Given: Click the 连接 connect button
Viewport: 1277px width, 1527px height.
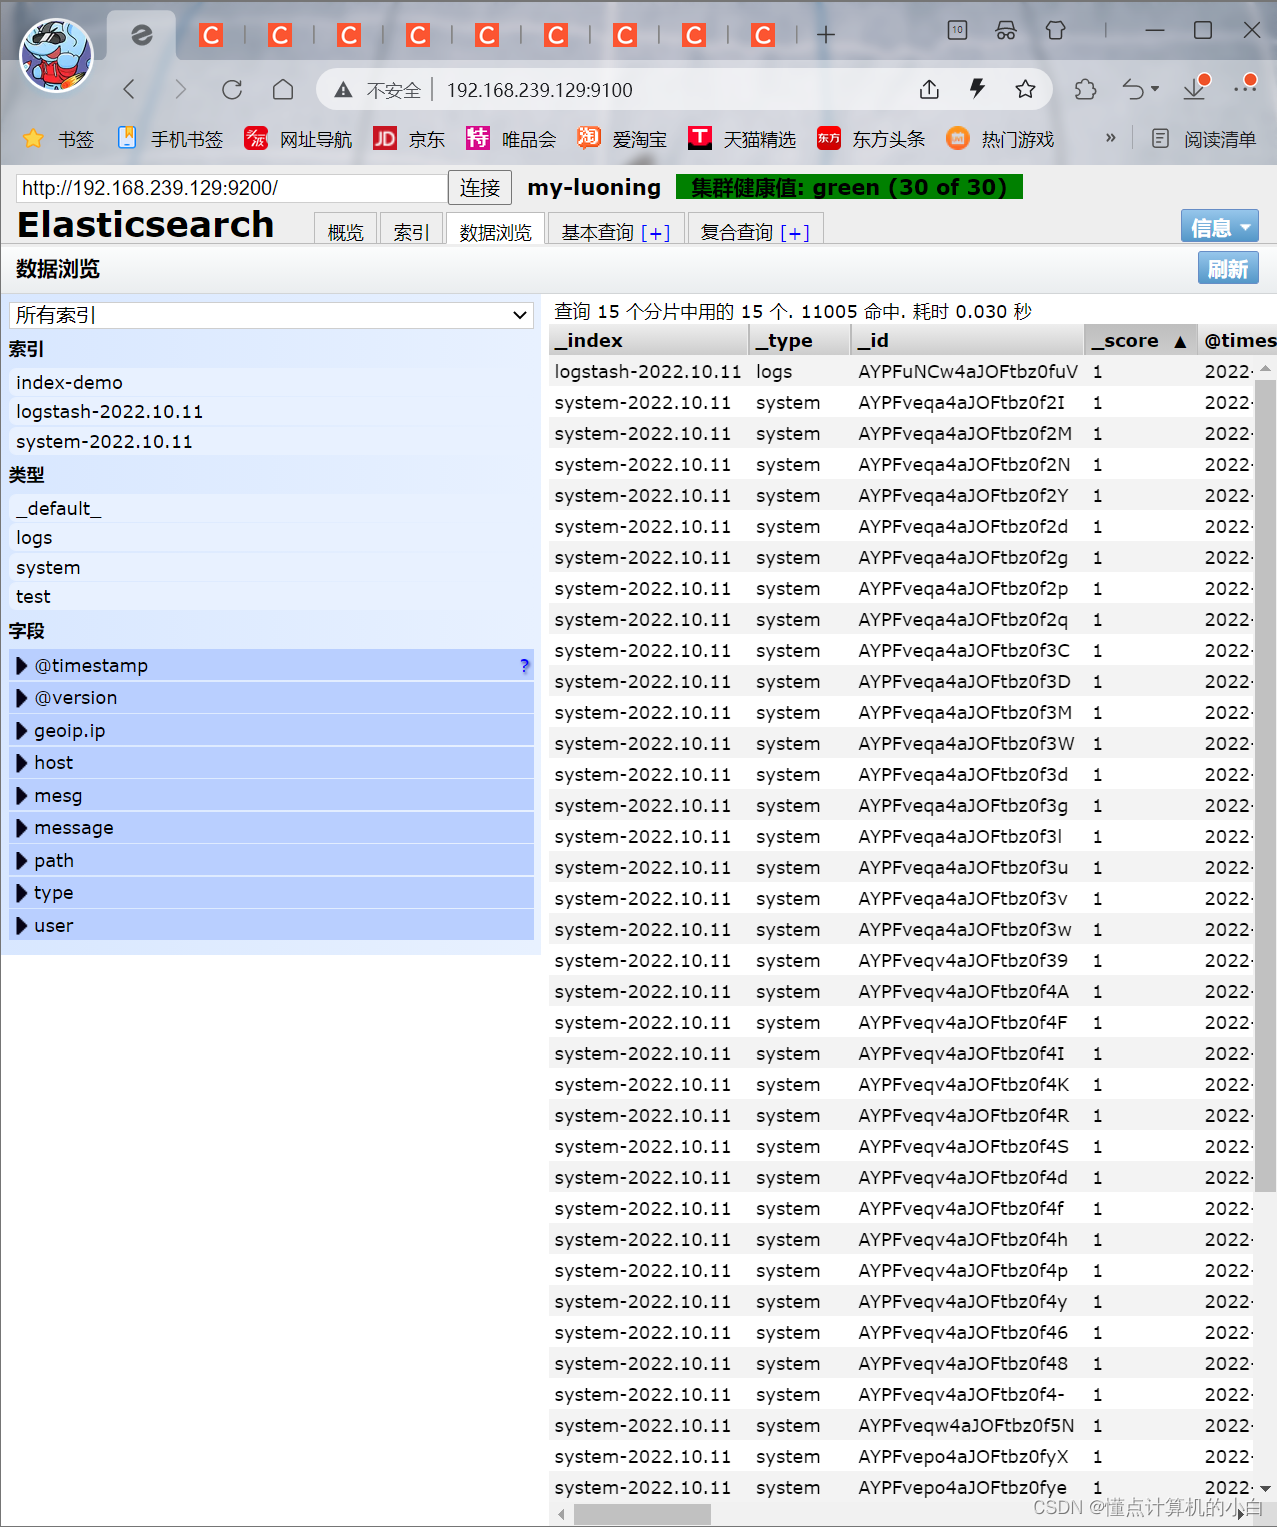Looking at the screenshot, I should tap(480, 187).
